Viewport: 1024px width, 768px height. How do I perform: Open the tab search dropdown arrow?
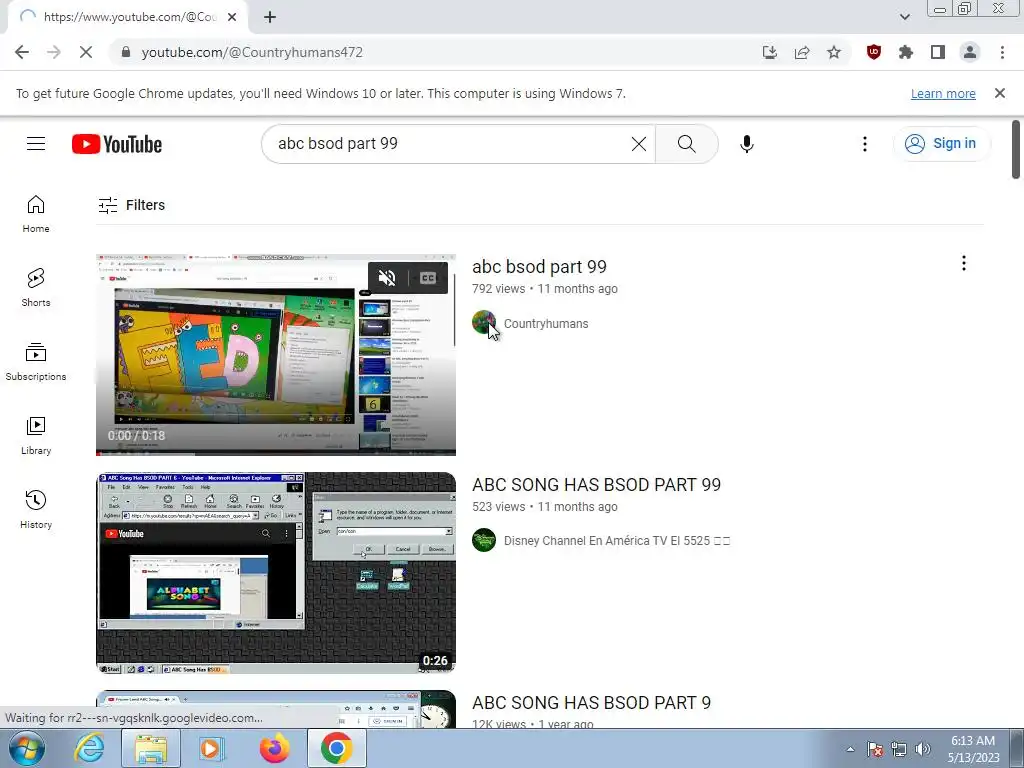[904, 17]
